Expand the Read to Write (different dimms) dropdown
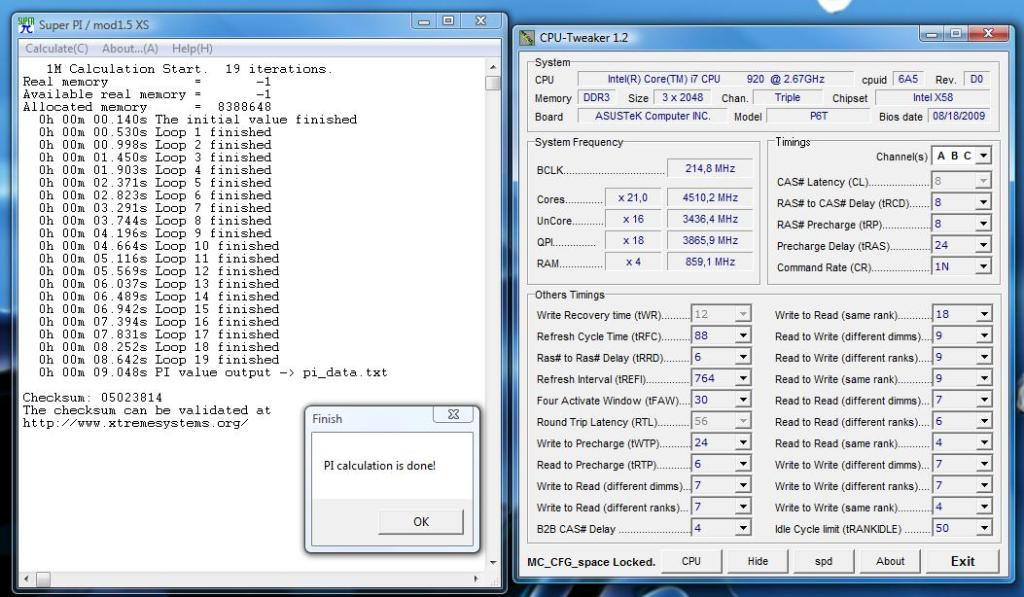 pos(984,336)
